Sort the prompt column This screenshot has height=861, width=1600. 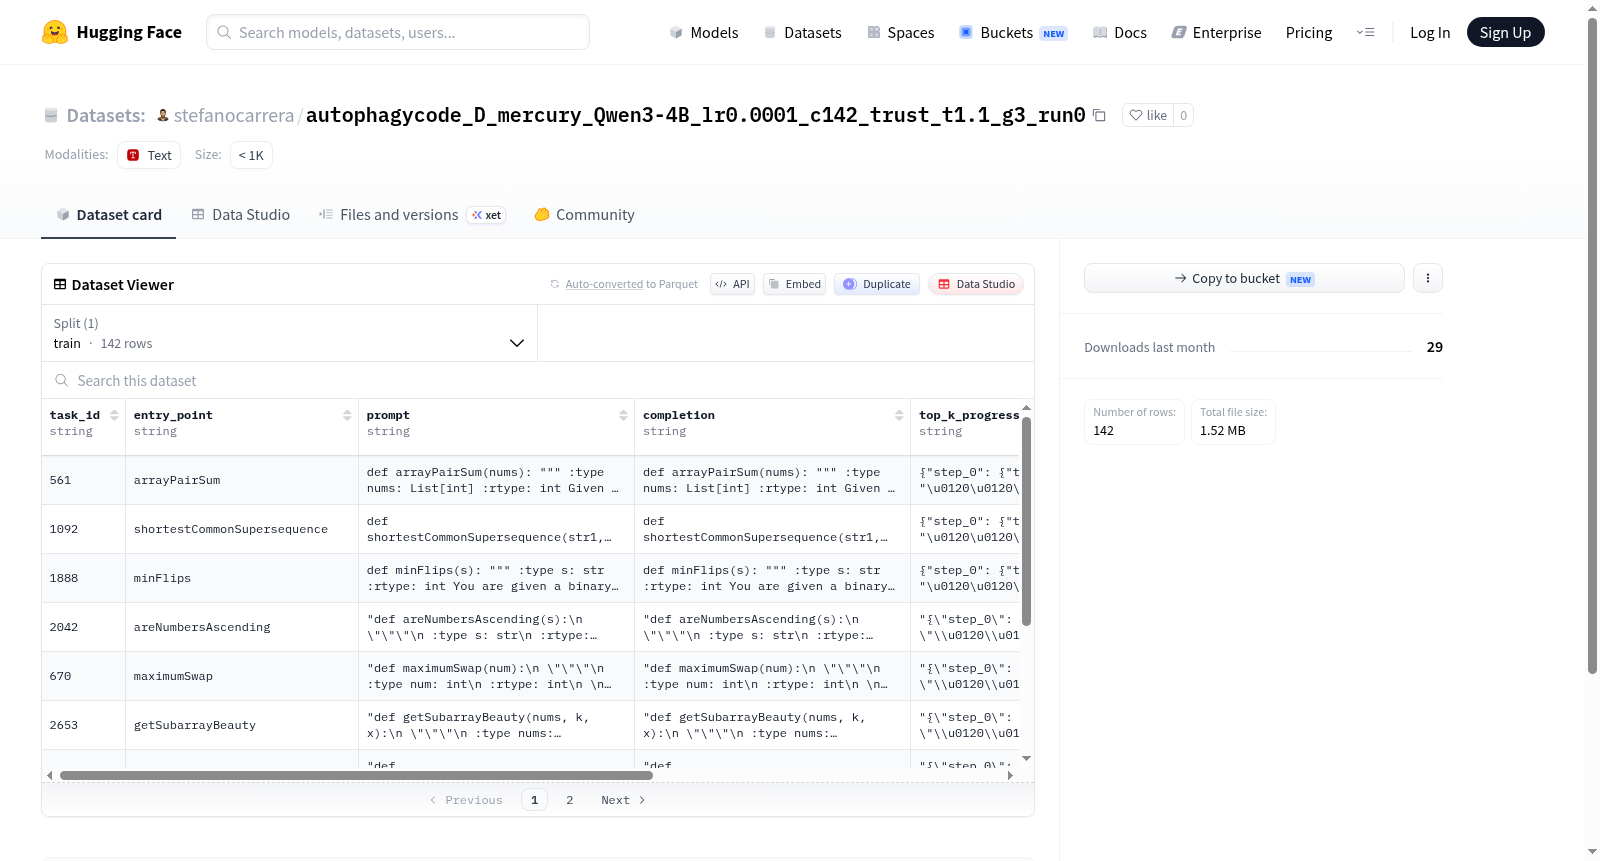[623, 415]
